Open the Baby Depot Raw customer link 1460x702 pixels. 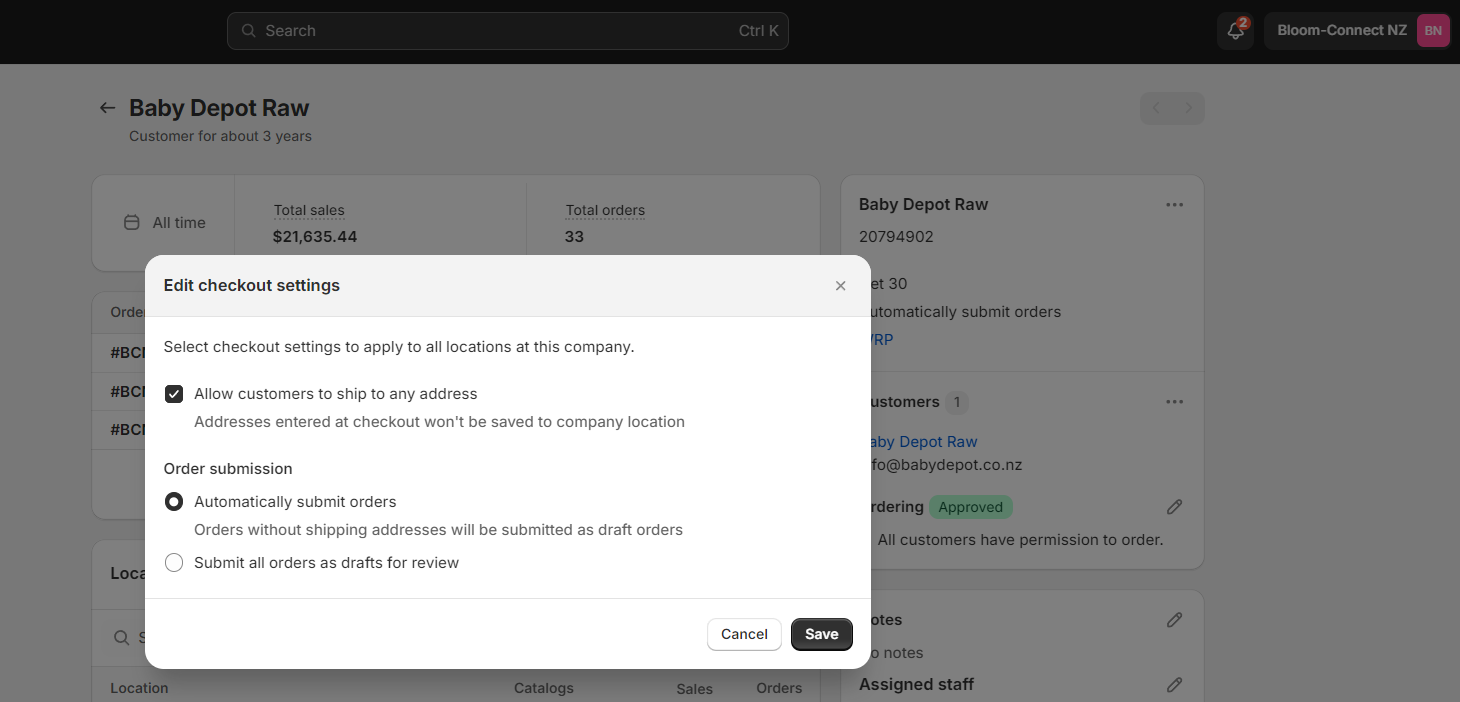(922, 442)
